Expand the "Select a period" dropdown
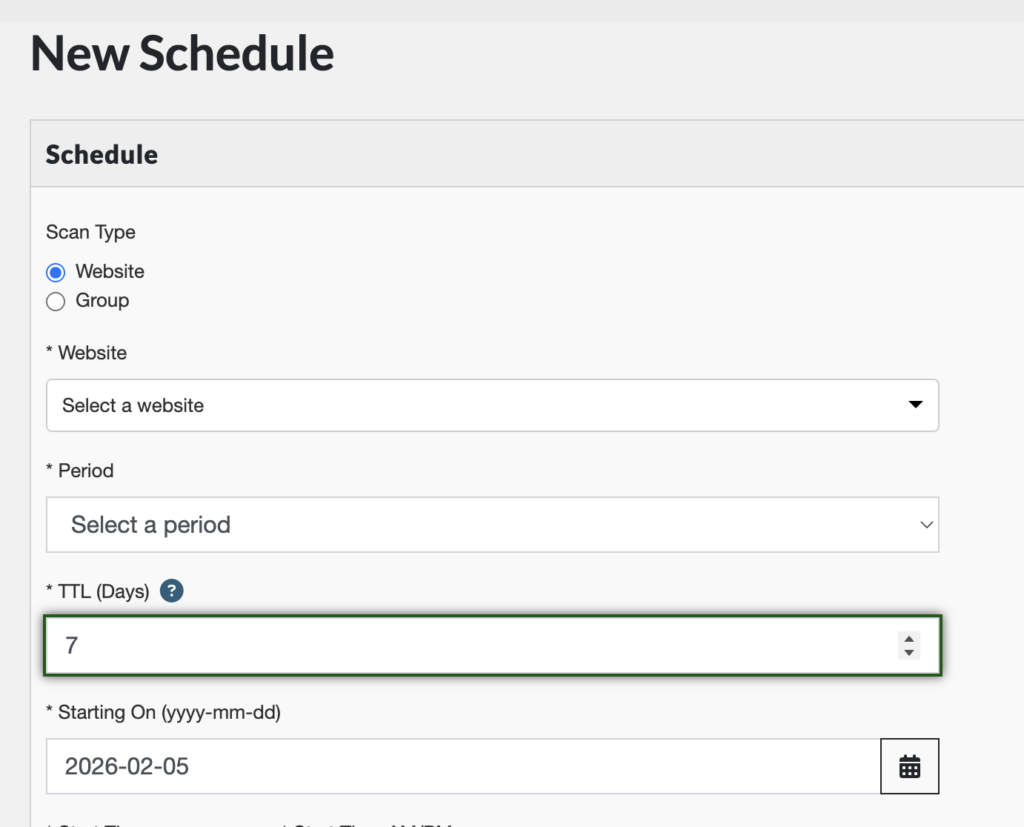 click(480, 525)
